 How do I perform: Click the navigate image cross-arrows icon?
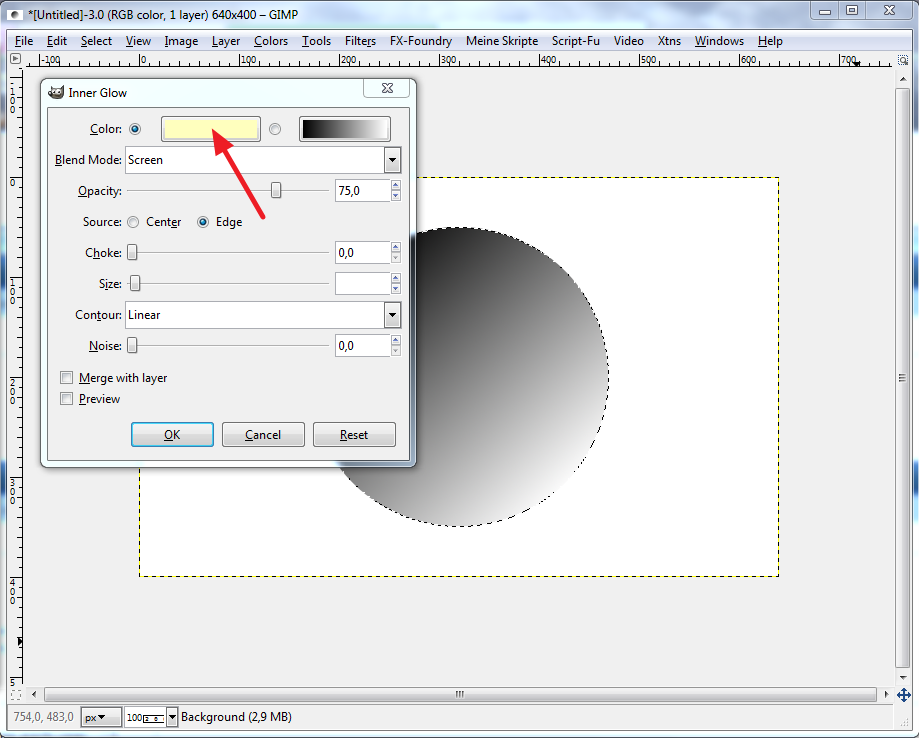tap(903, 695)
